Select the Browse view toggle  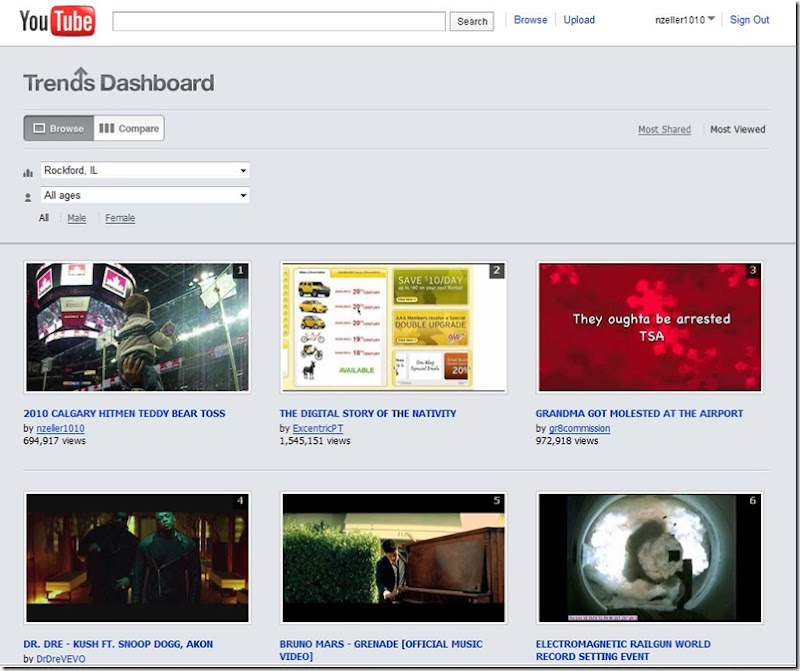[x=59, y=128]
